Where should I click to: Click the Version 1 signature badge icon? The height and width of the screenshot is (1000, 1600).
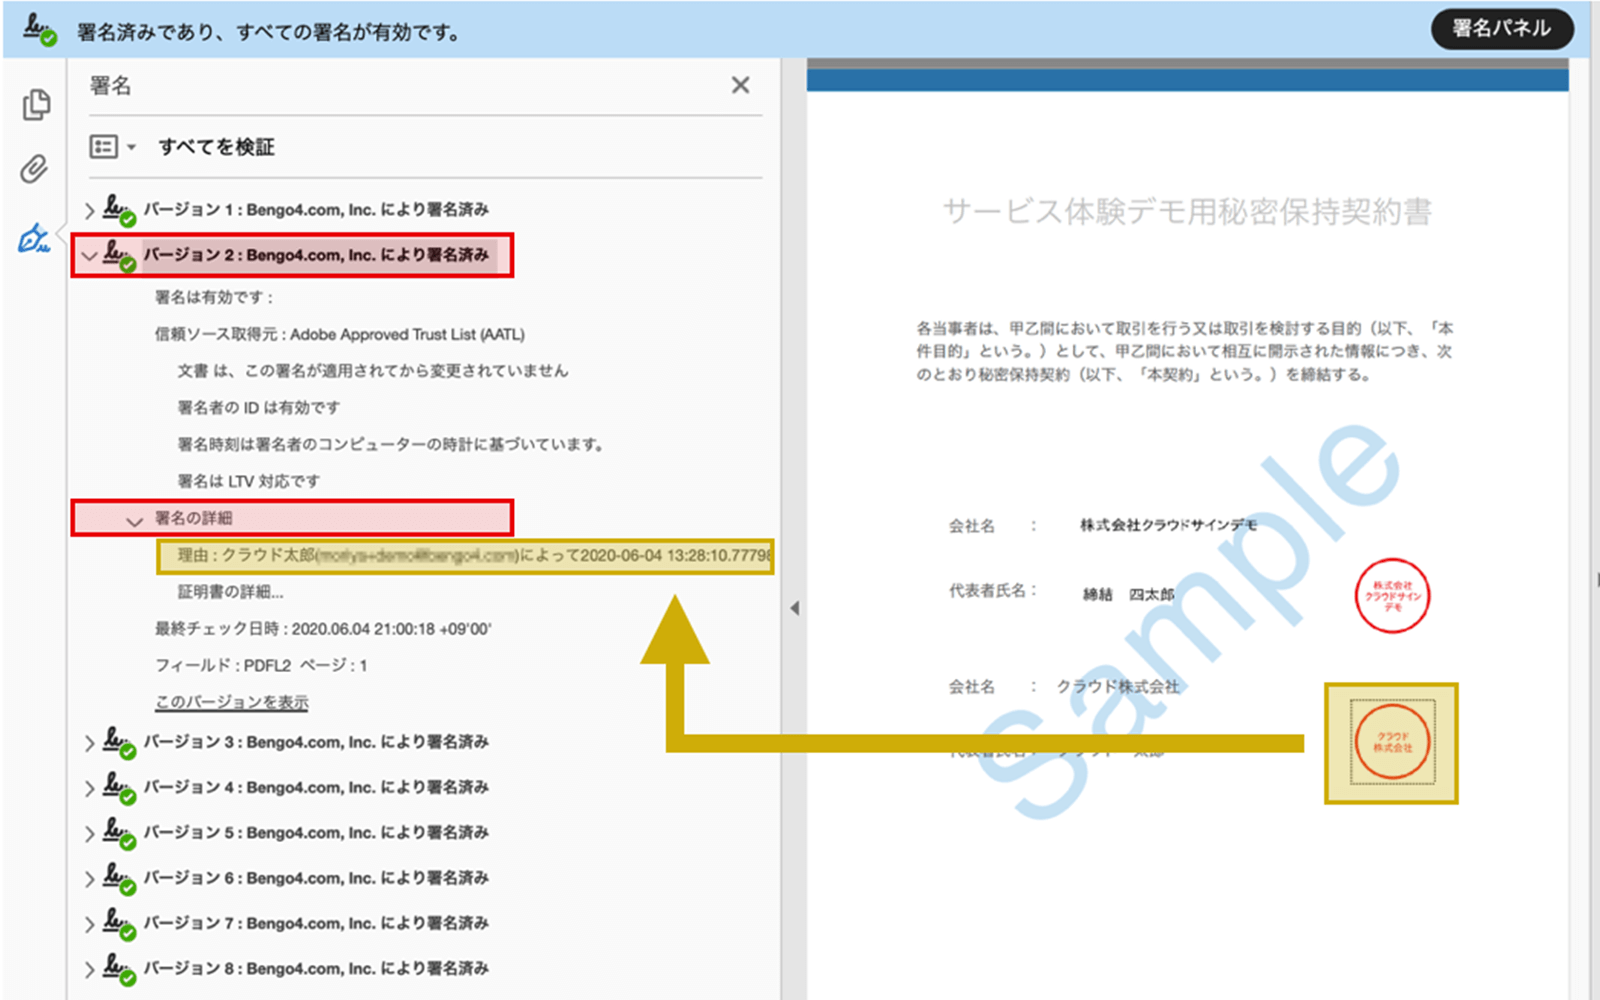[119, 210]
